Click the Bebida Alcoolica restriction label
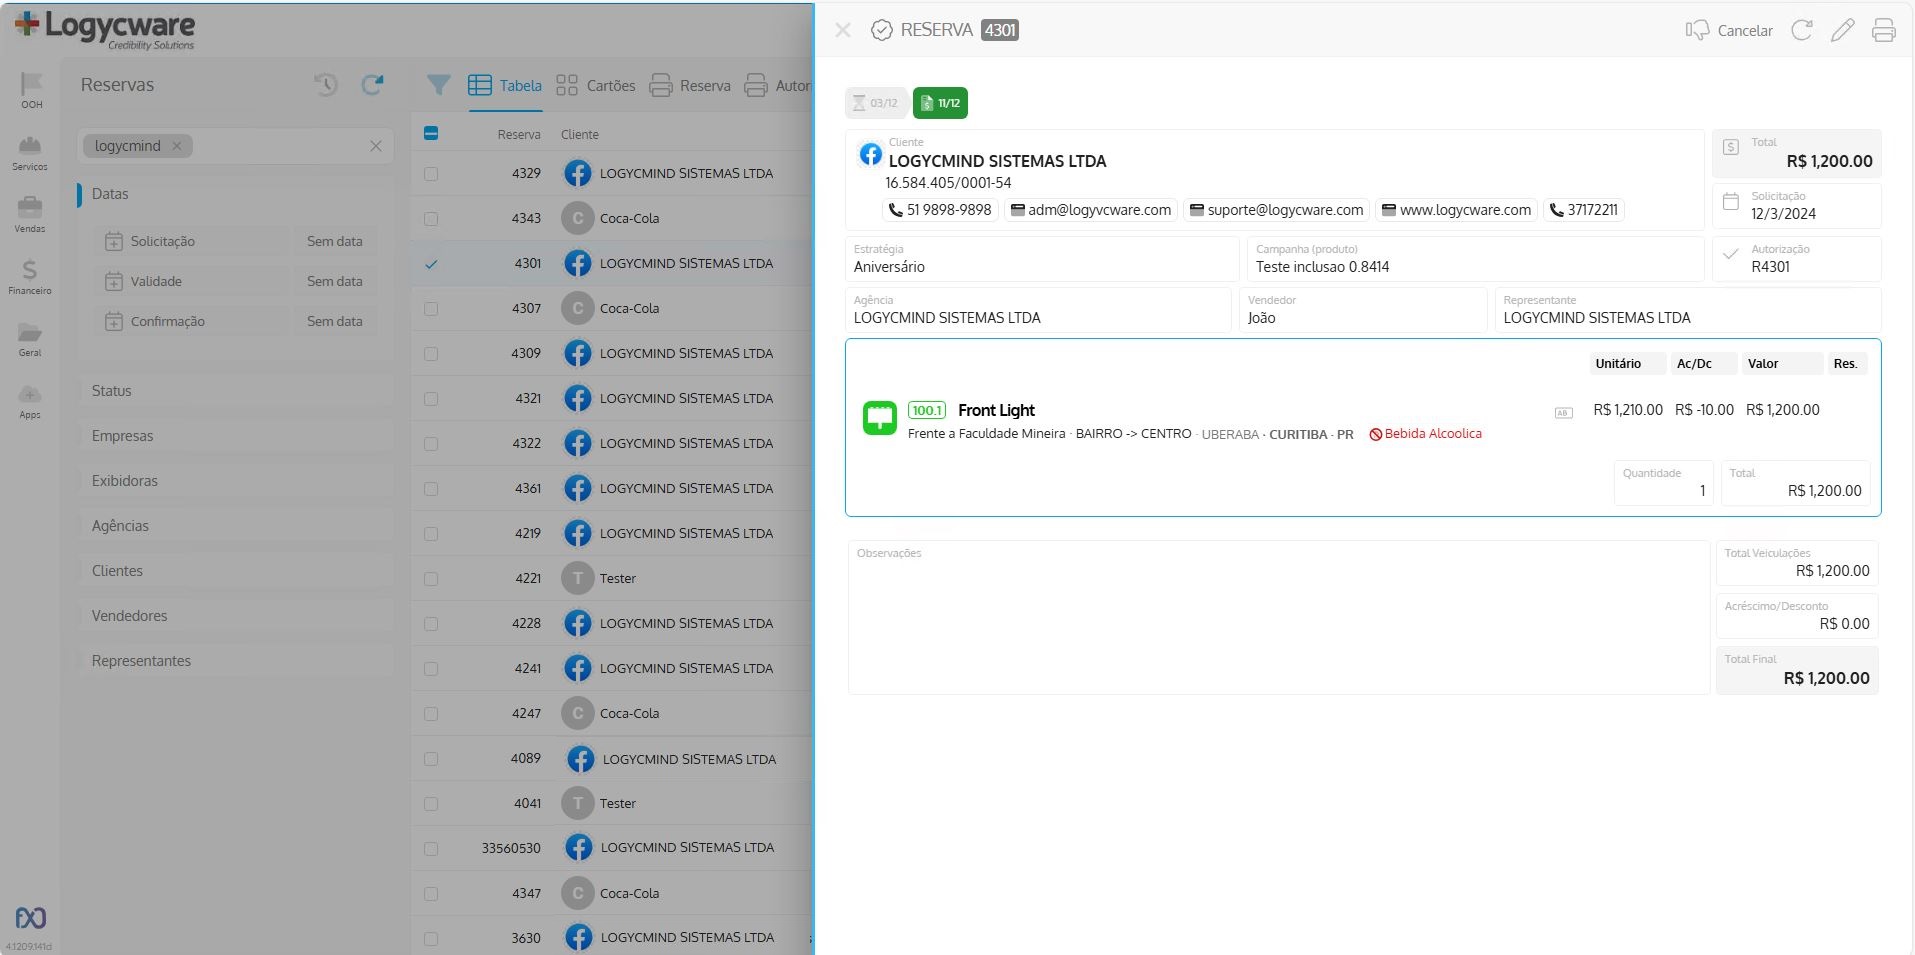The height and width of the screenshot is (955, 1915). [x=1426, y=434]
